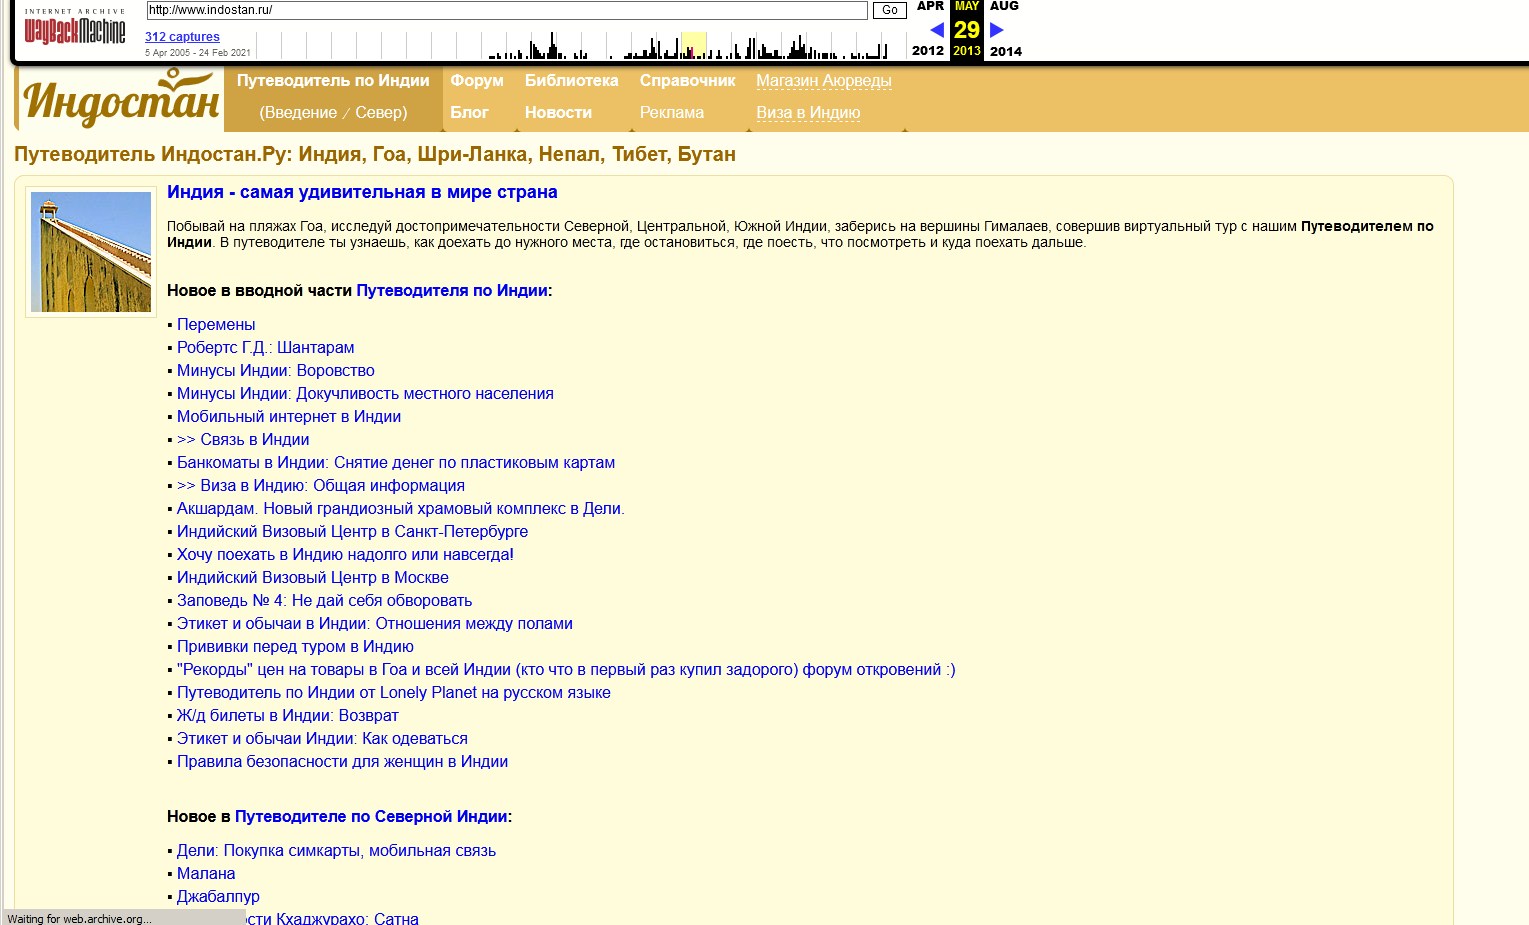Open the 312 captures link
The height and width of the screenshot is (925, 1529).
(x=182, y=37)
